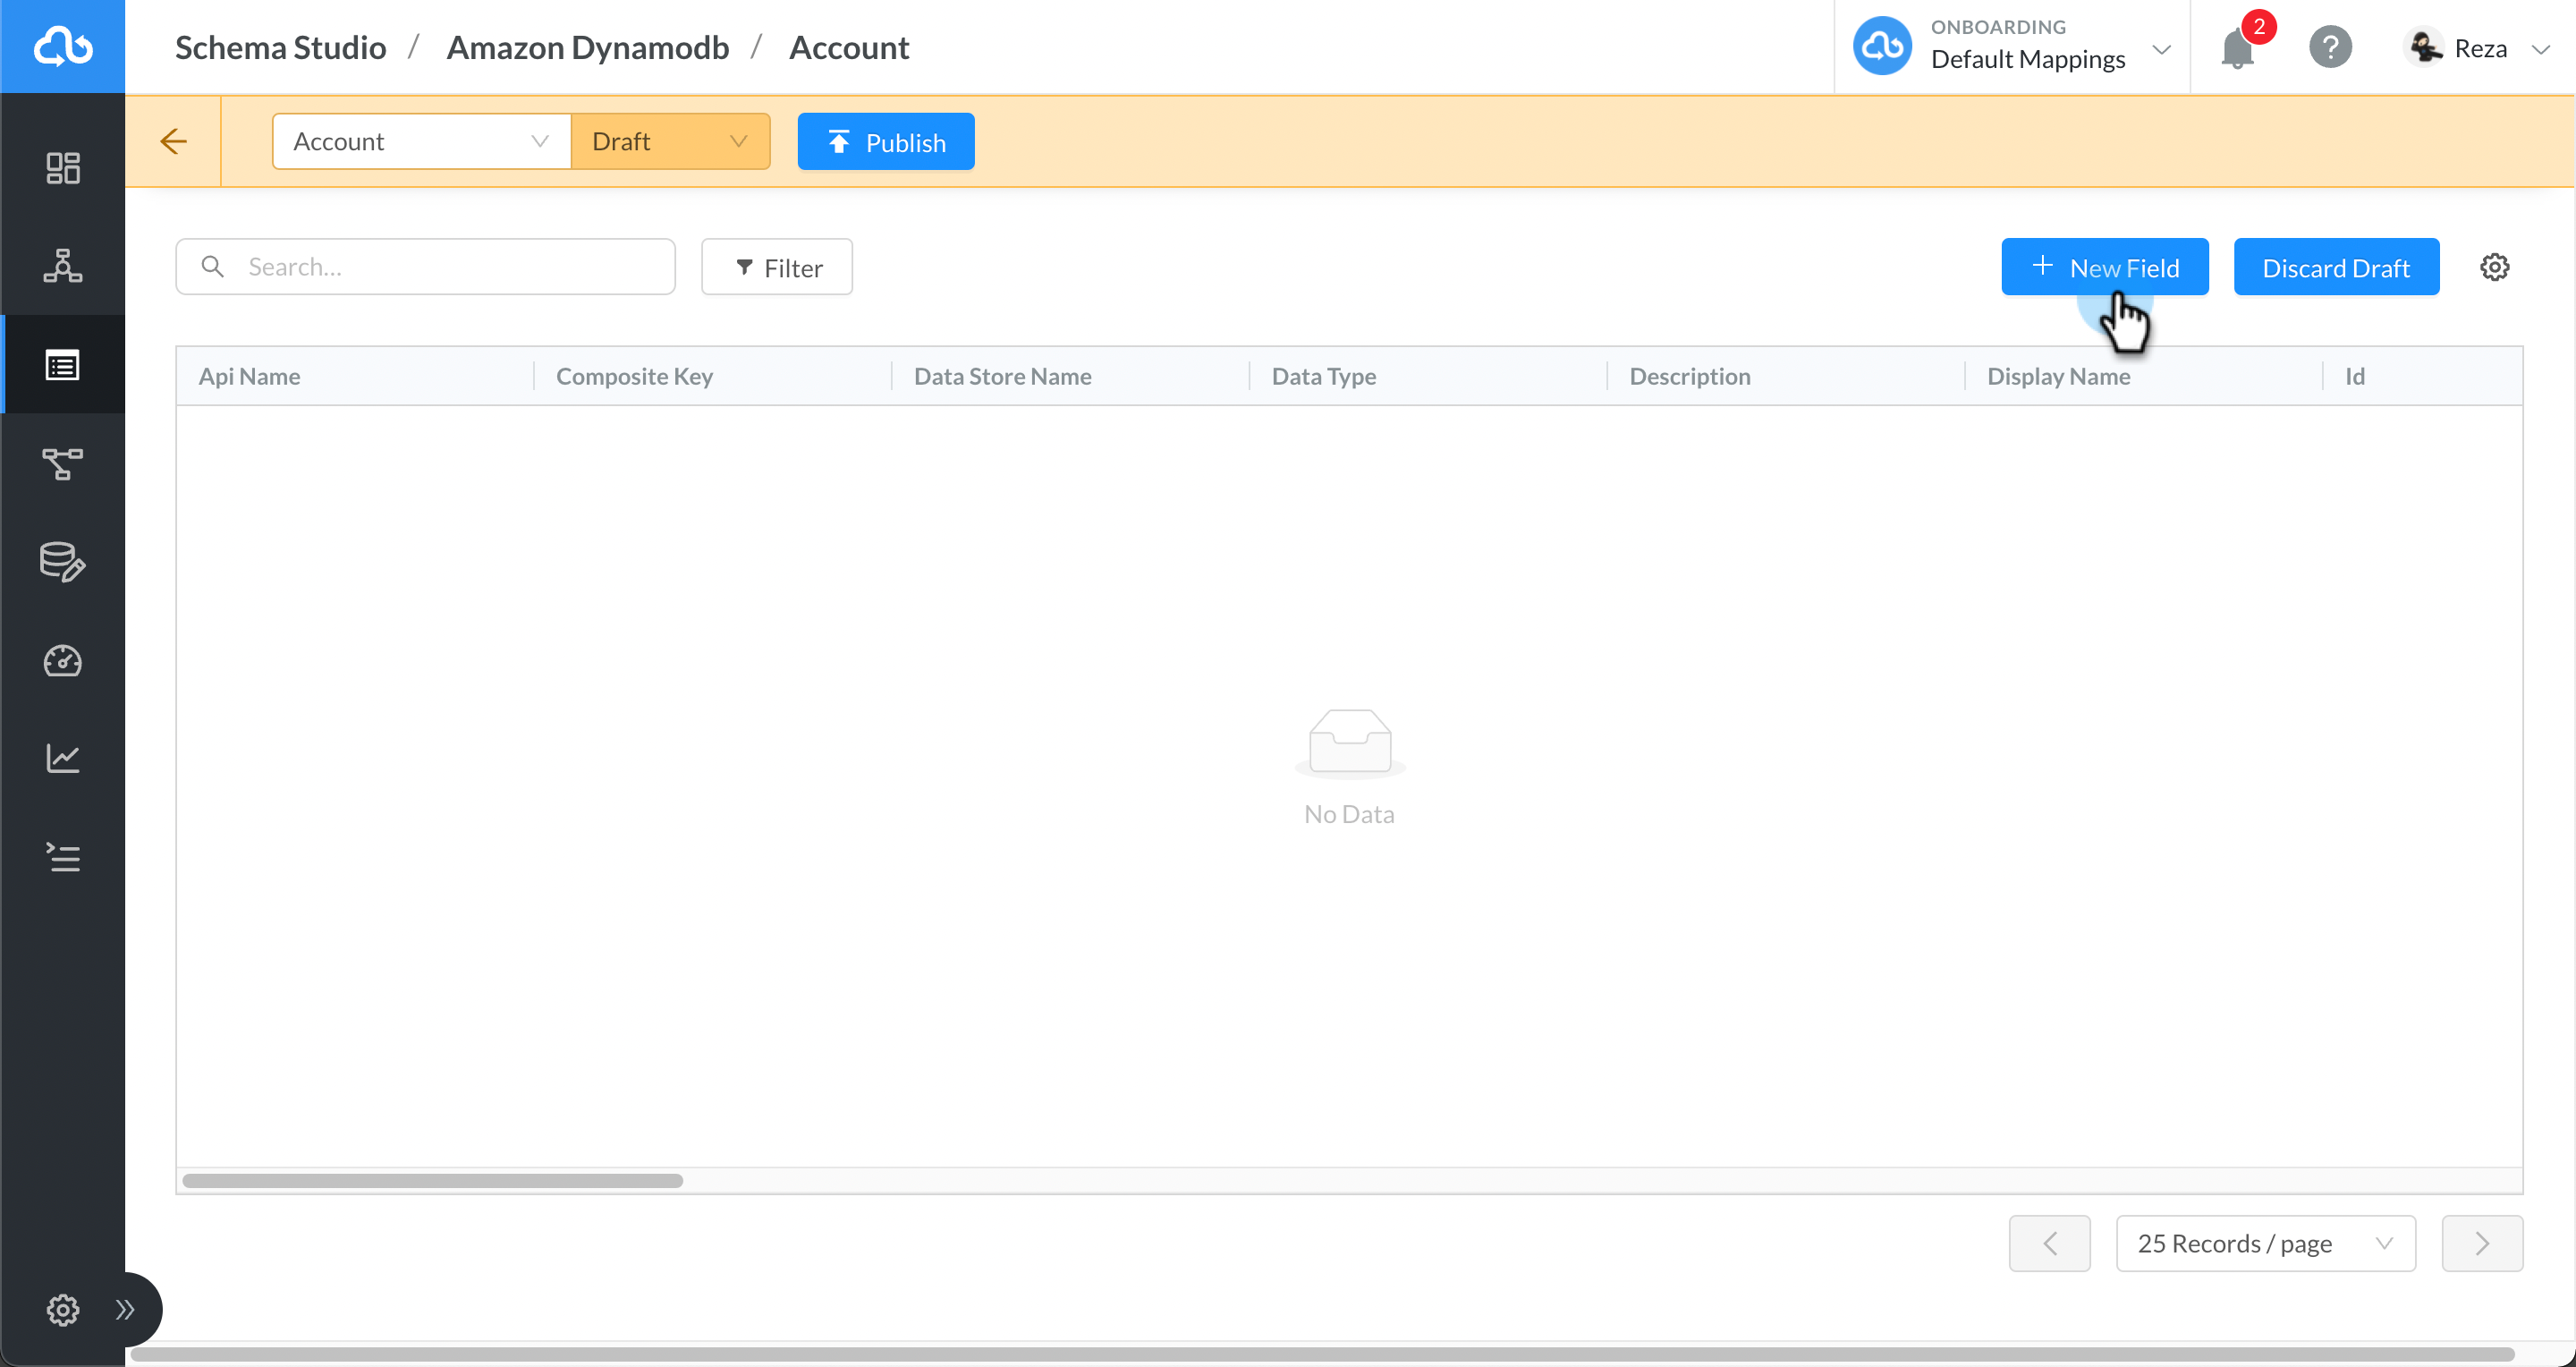Screen dimensions: 2576x1367
Task: Go back using the orange arrow
Action: pos(174,141)
